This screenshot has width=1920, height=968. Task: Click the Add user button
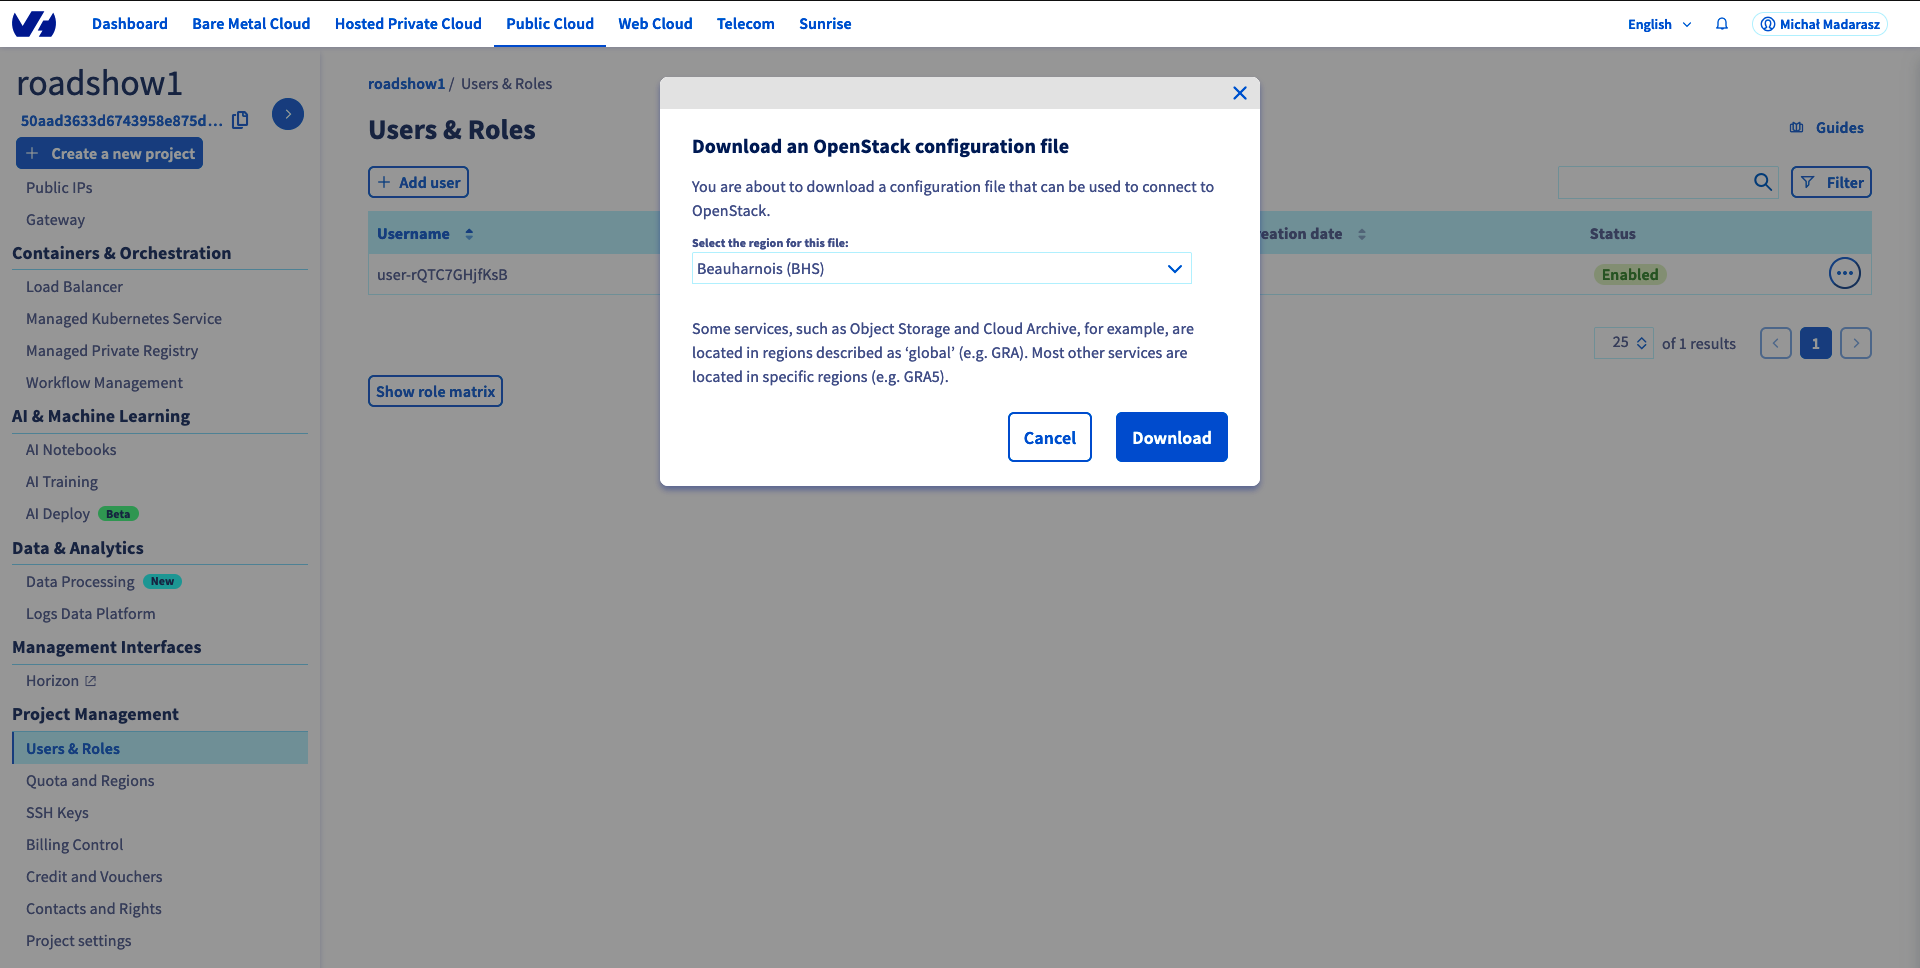(418, 182)
